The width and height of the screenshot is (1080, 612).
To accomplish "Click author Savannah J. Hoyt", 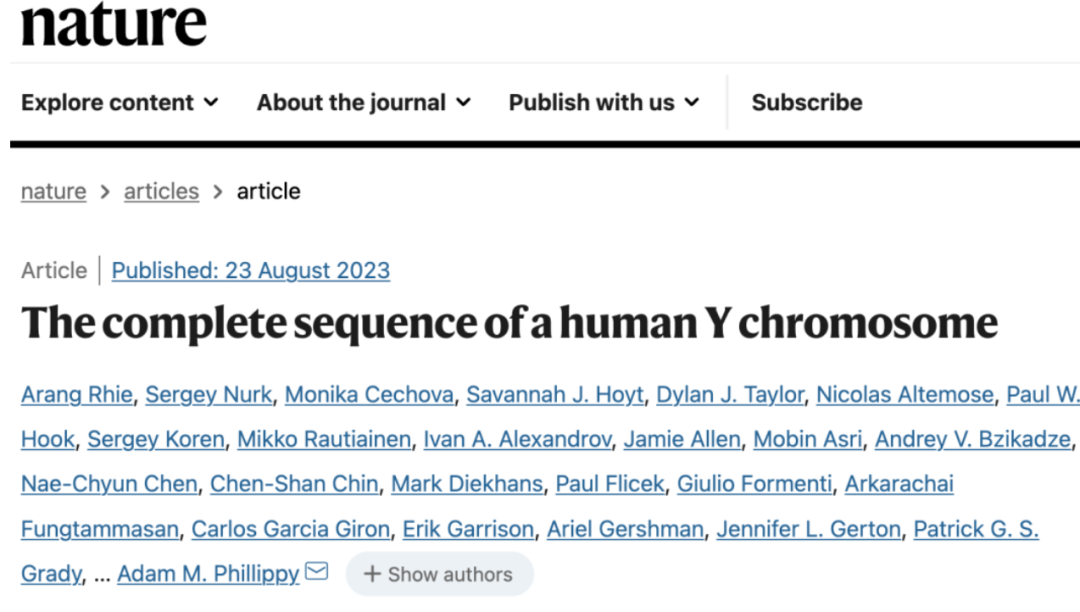I will (x=554, y=395).
